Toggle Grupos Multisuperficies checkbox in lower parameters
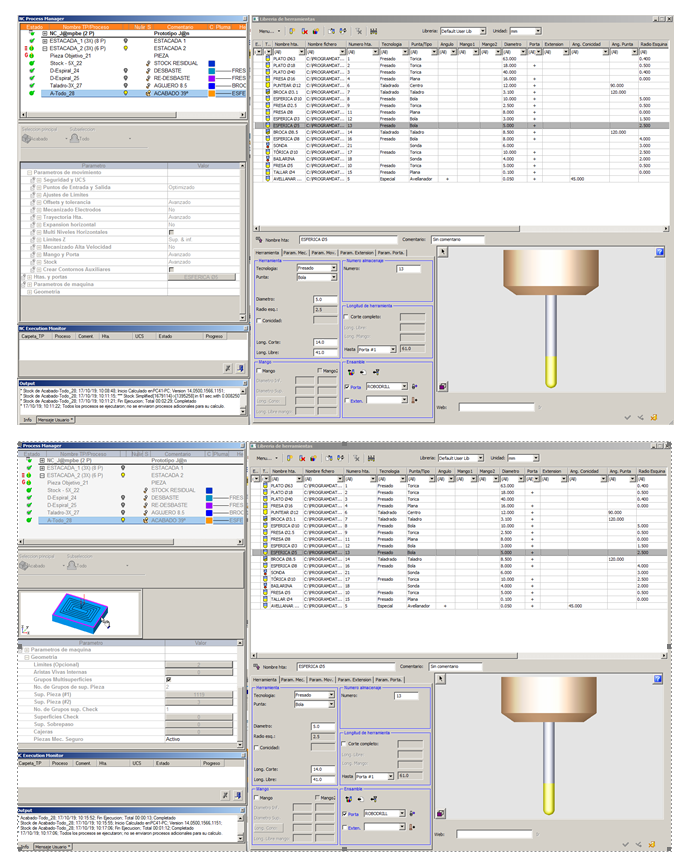The height and width of the screenshot is (861, 689). [x=169, y=679]
